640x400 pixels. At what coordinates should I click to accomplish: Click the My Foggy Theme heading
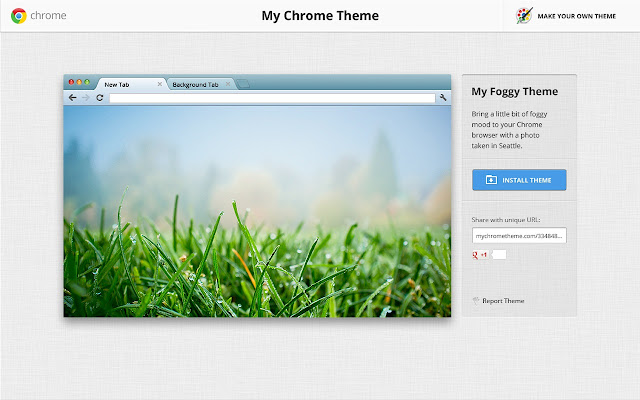click(x=514, y=91)
